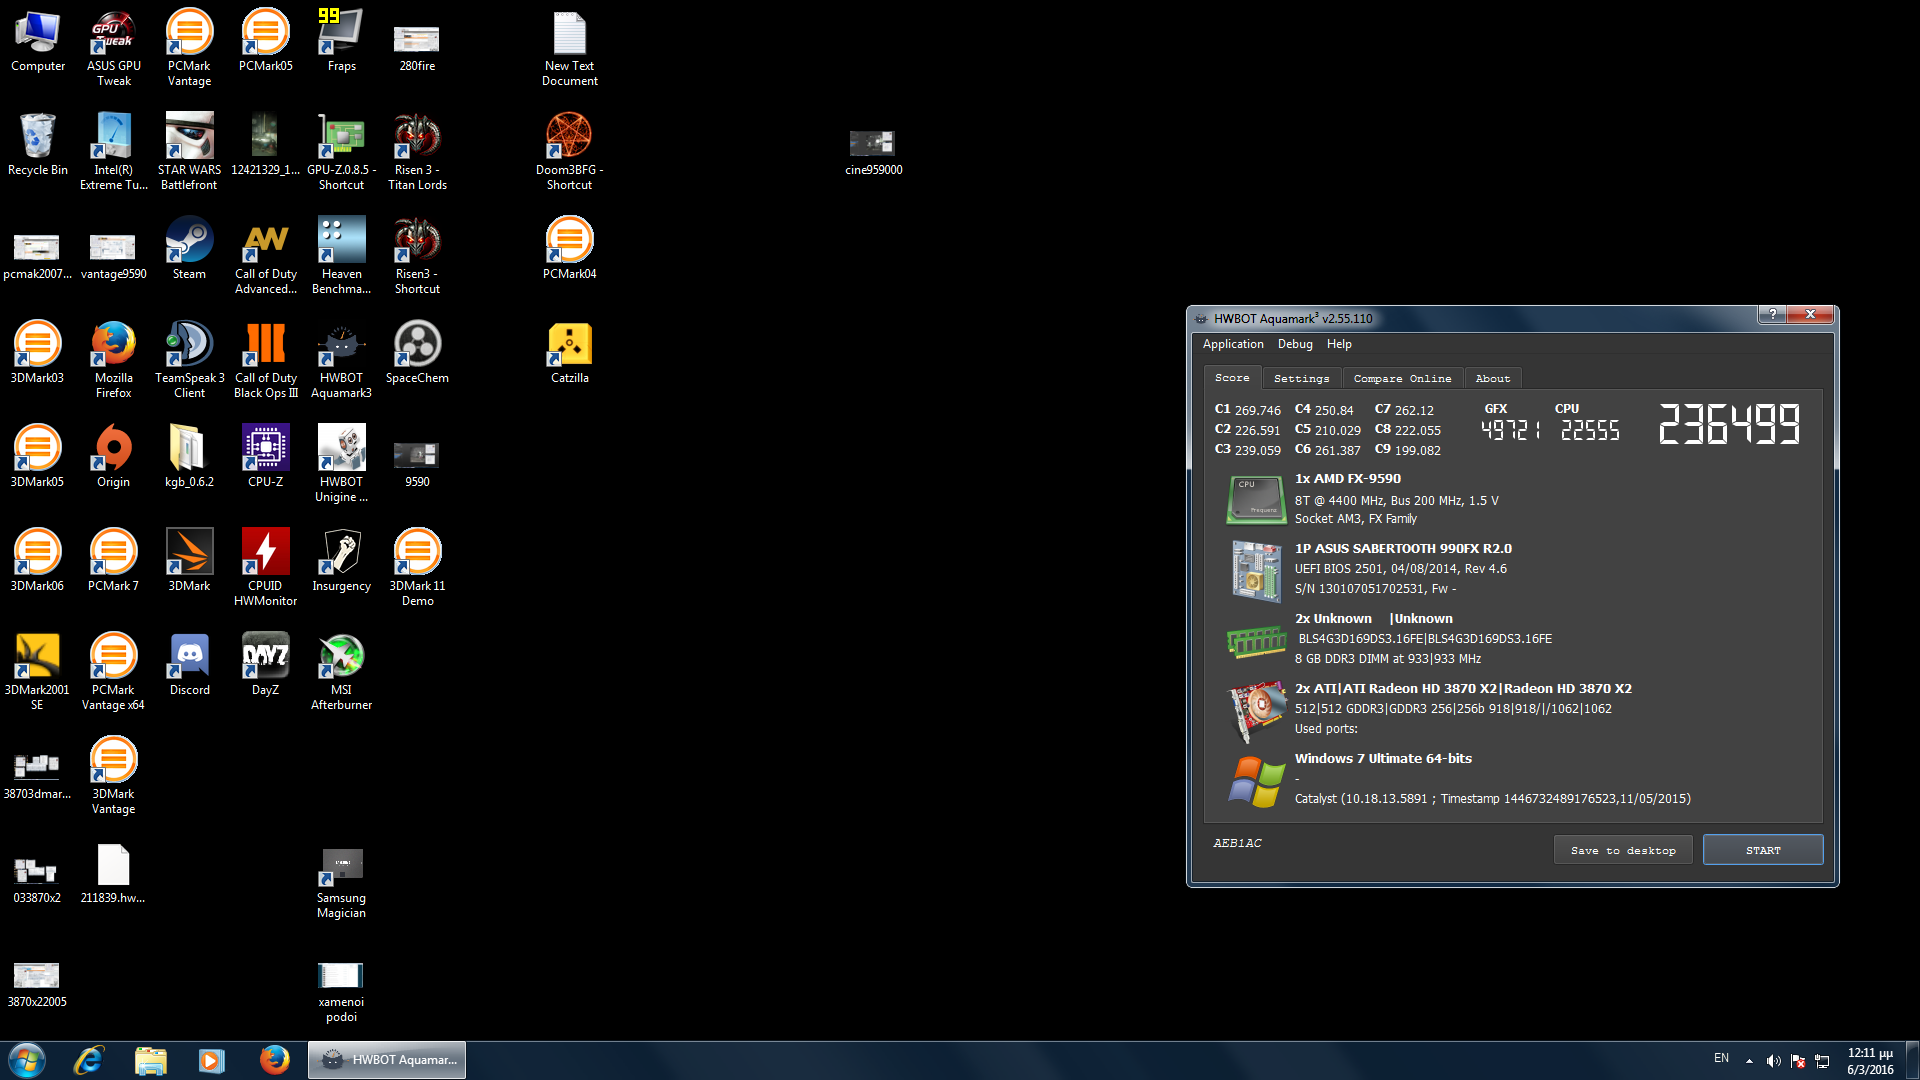
Task: Click the SpaceChem desktop icon
Action: click(x=417, y=352)
